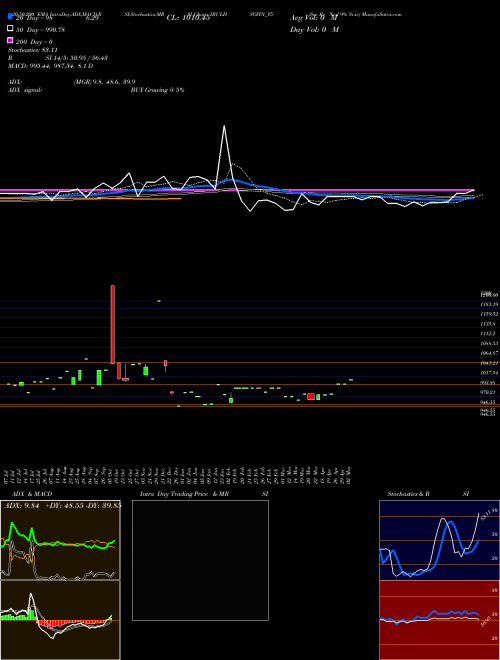Click the 'ADX: 9.84 +DY: 48.55 -DY: 39.85' readout

[62, 506]
